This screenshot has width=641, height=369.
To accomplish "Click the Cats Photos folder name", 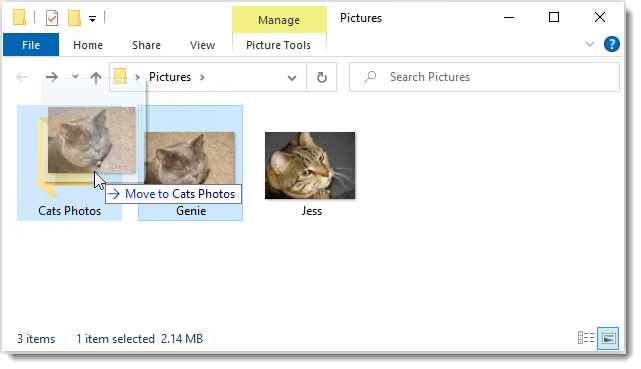I will [x=69, y=211].
